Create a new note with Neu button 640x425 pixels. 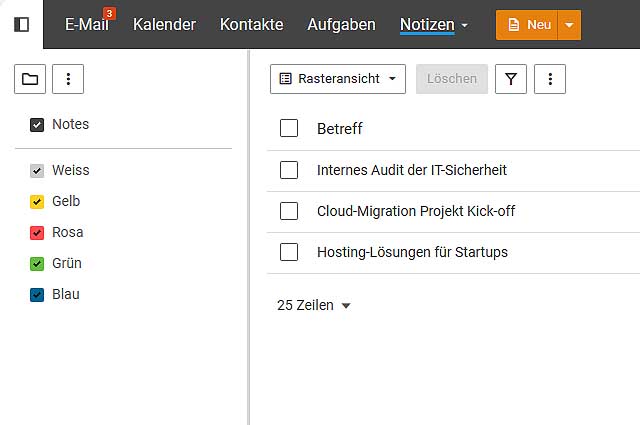click(x=527, y=25)
